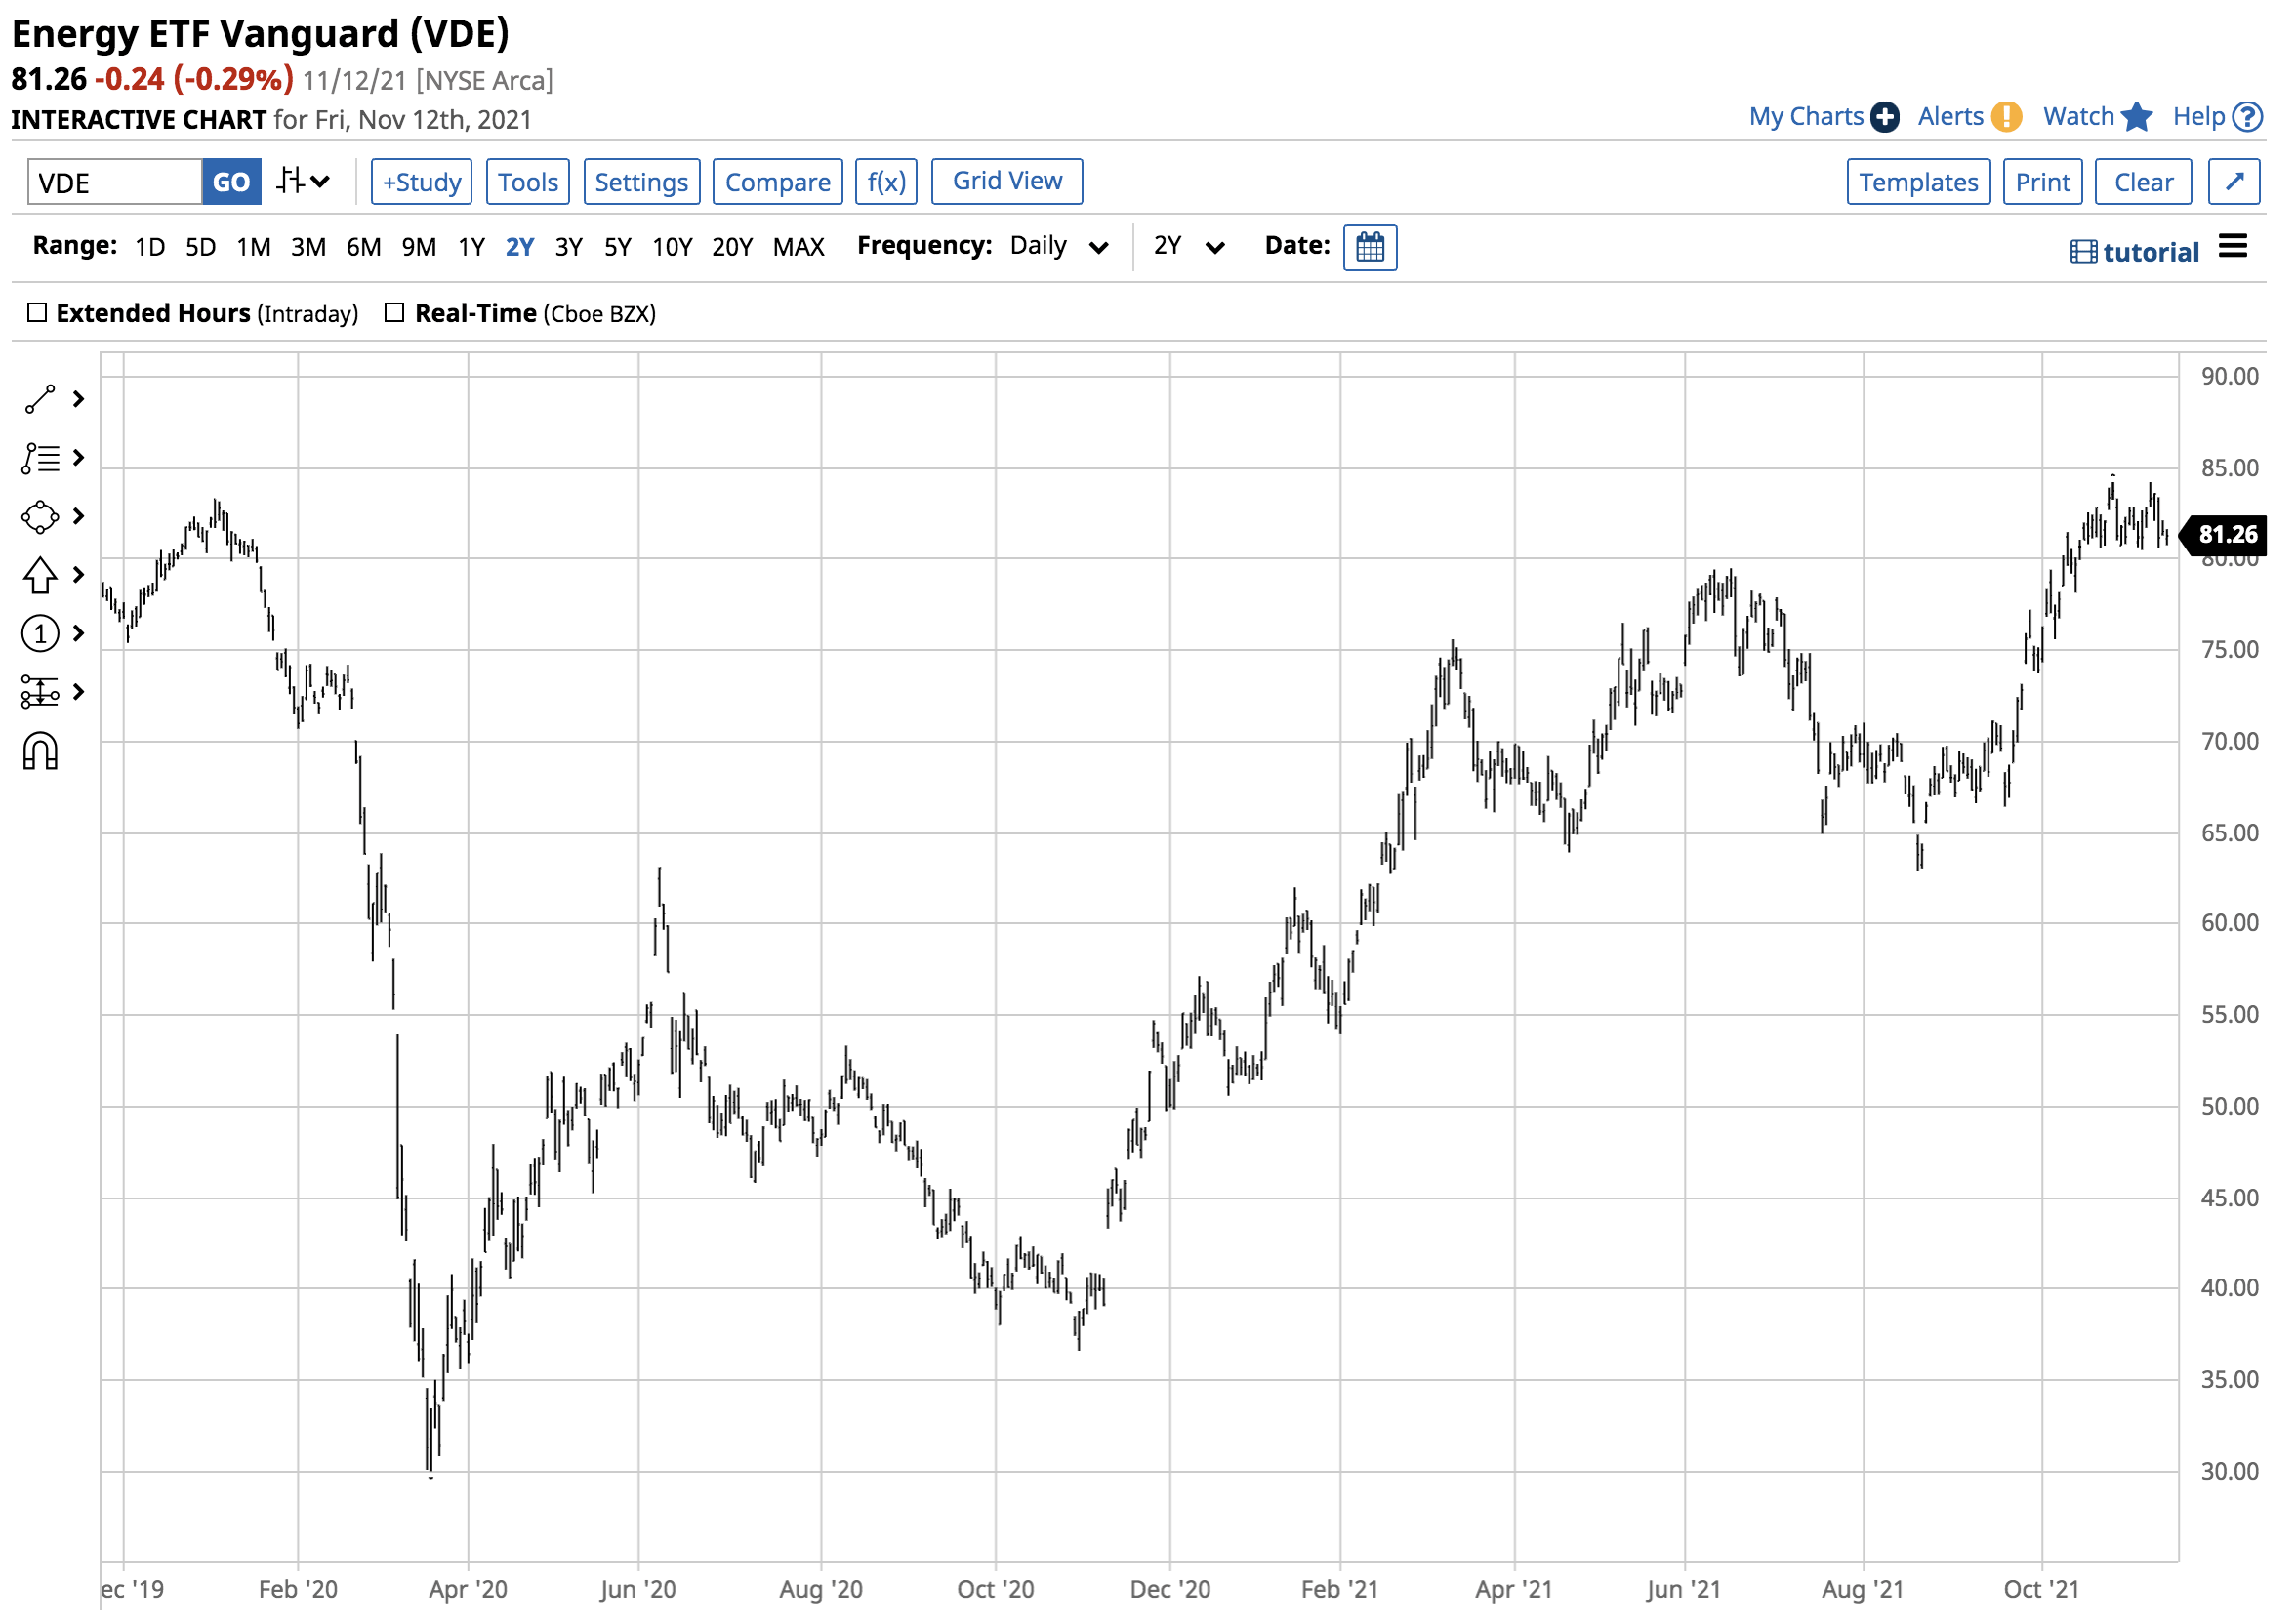Open the Compare button
This screenshot has height=1624, width=2296.
778,182
